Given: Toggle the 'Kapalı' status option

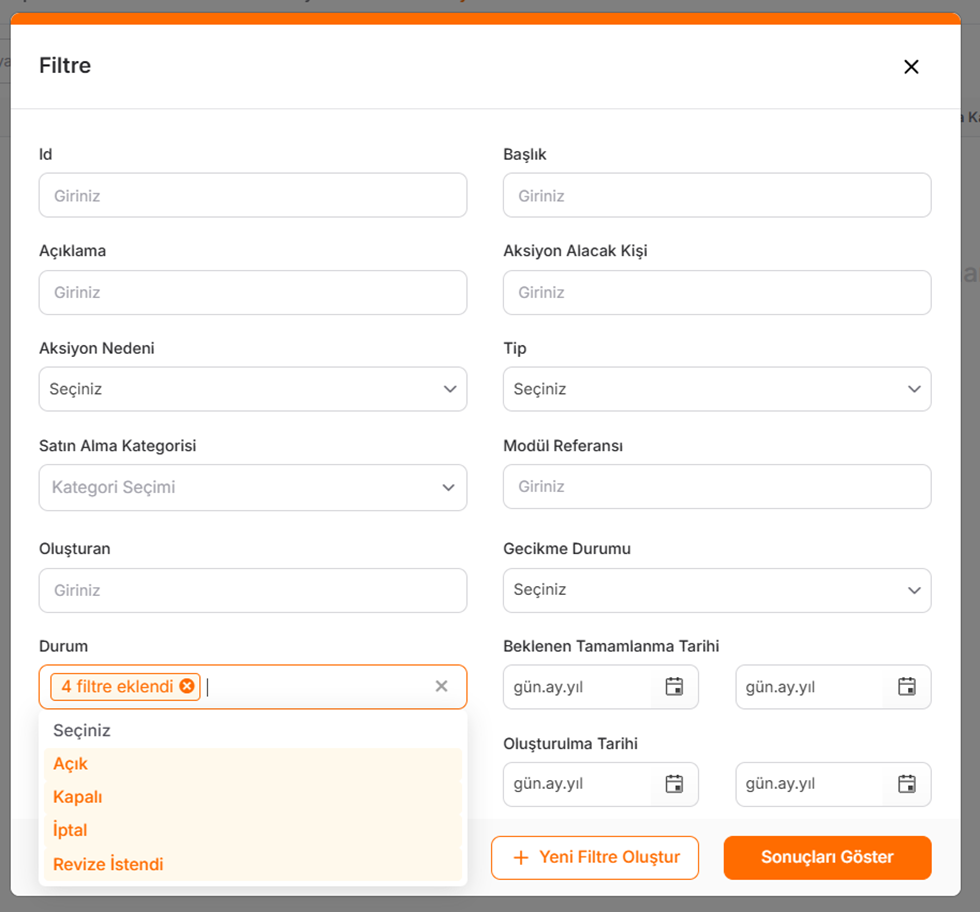Looking at the screenshot, I should coord(252,797).
